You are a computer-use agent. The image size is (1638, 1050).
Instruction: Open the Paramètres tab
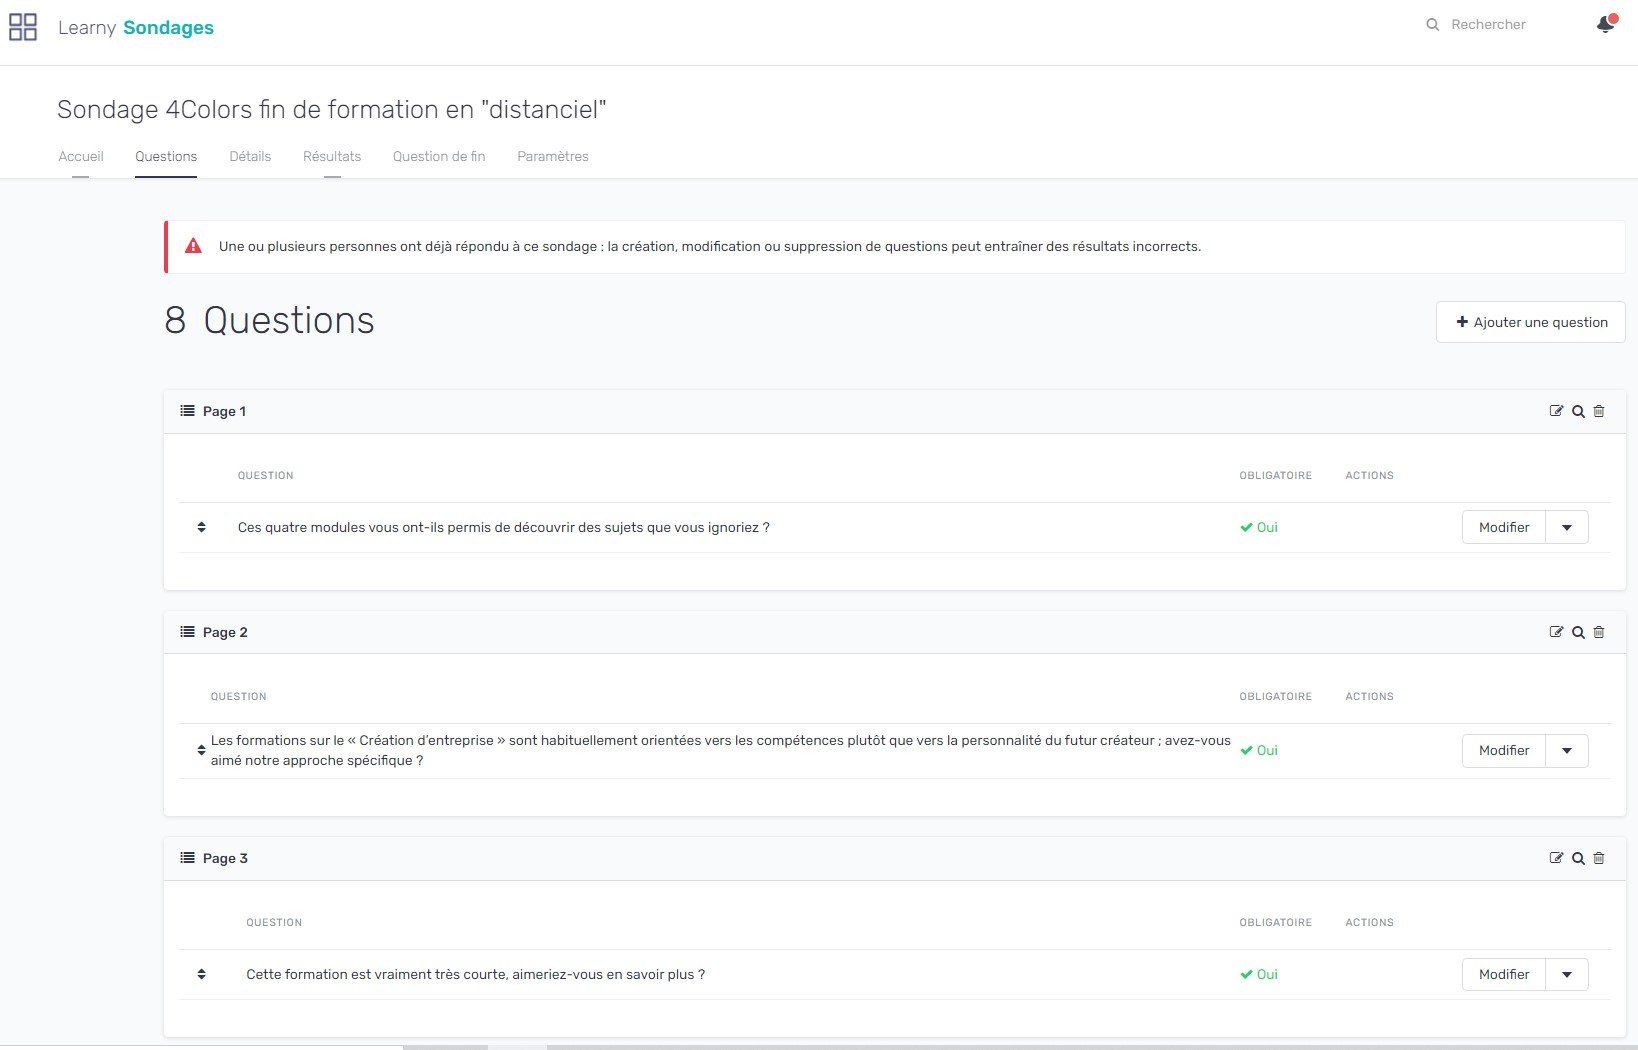(x=553, y=156)
